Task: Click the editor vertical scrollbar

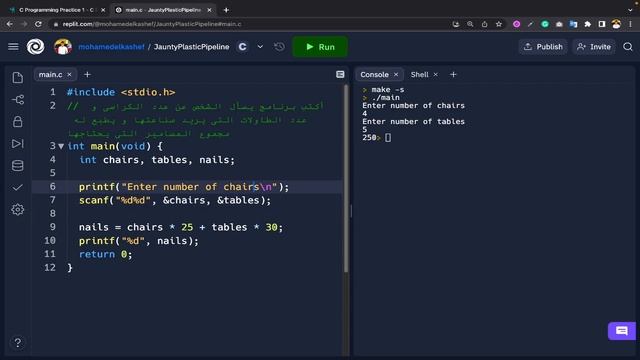Action: click(346, 178)
